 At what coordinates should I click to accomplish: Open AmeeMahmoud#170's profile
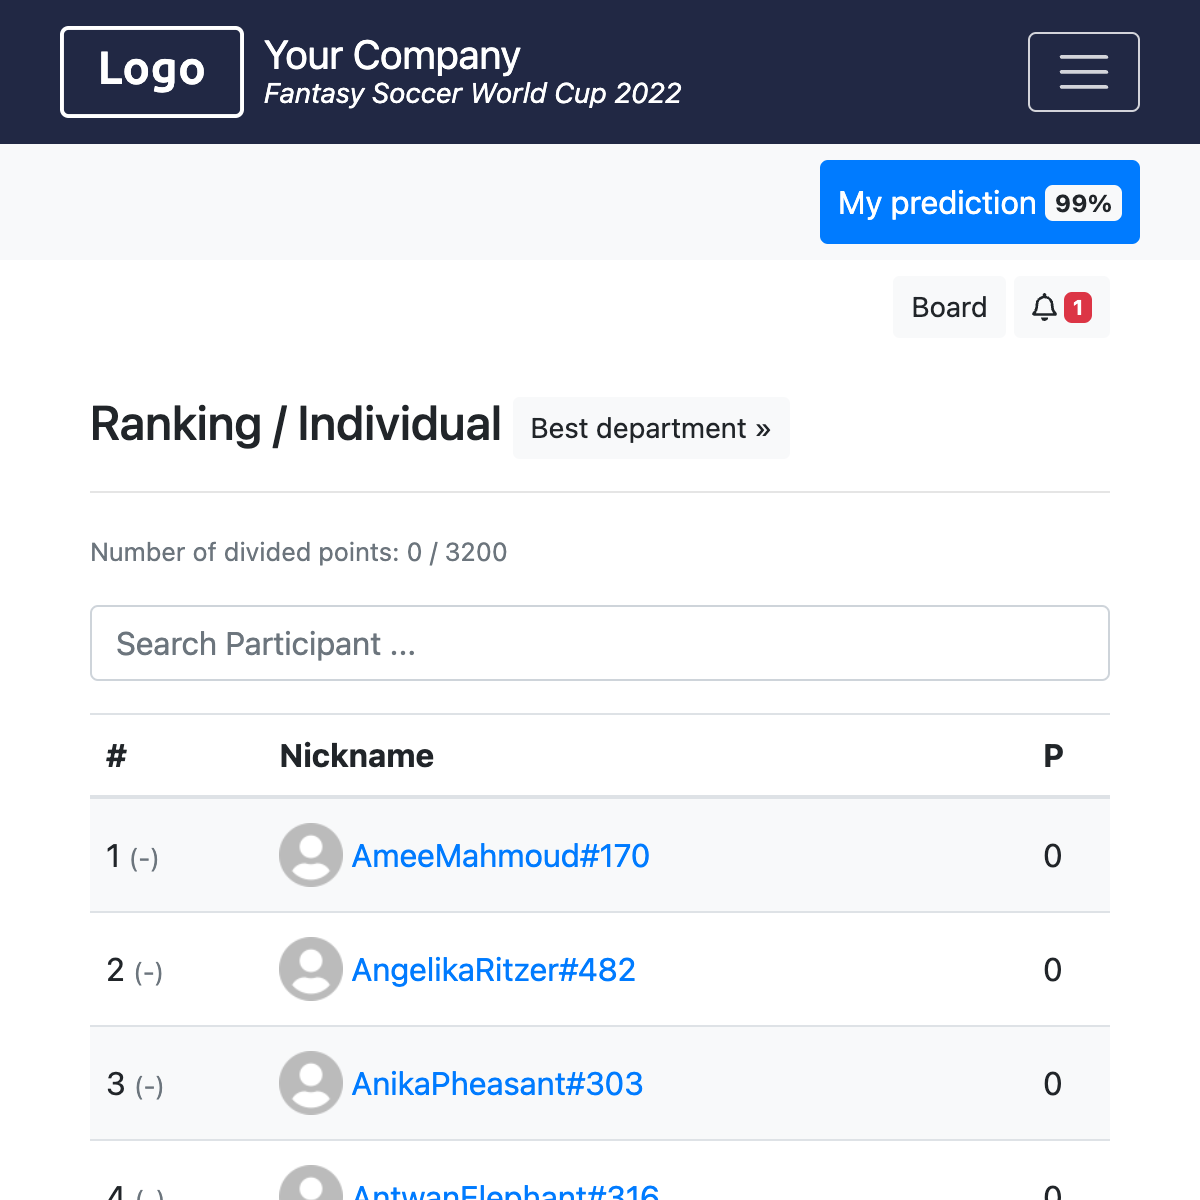[500, 856]
